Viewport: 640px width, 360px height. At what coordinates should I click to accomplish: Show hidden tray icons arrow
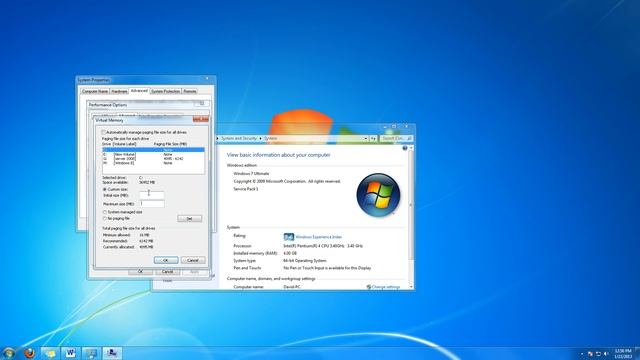point(582,354)
